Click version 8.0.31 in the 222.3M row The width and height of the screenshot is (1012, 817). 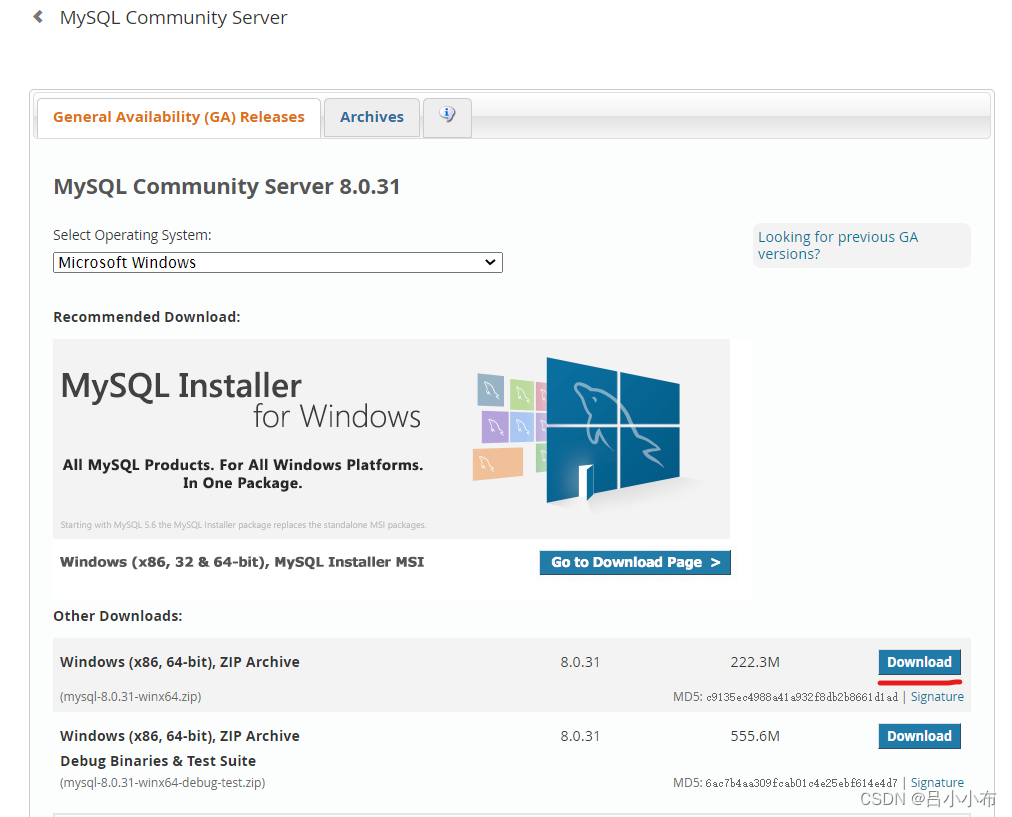click(x=580, y=662)
